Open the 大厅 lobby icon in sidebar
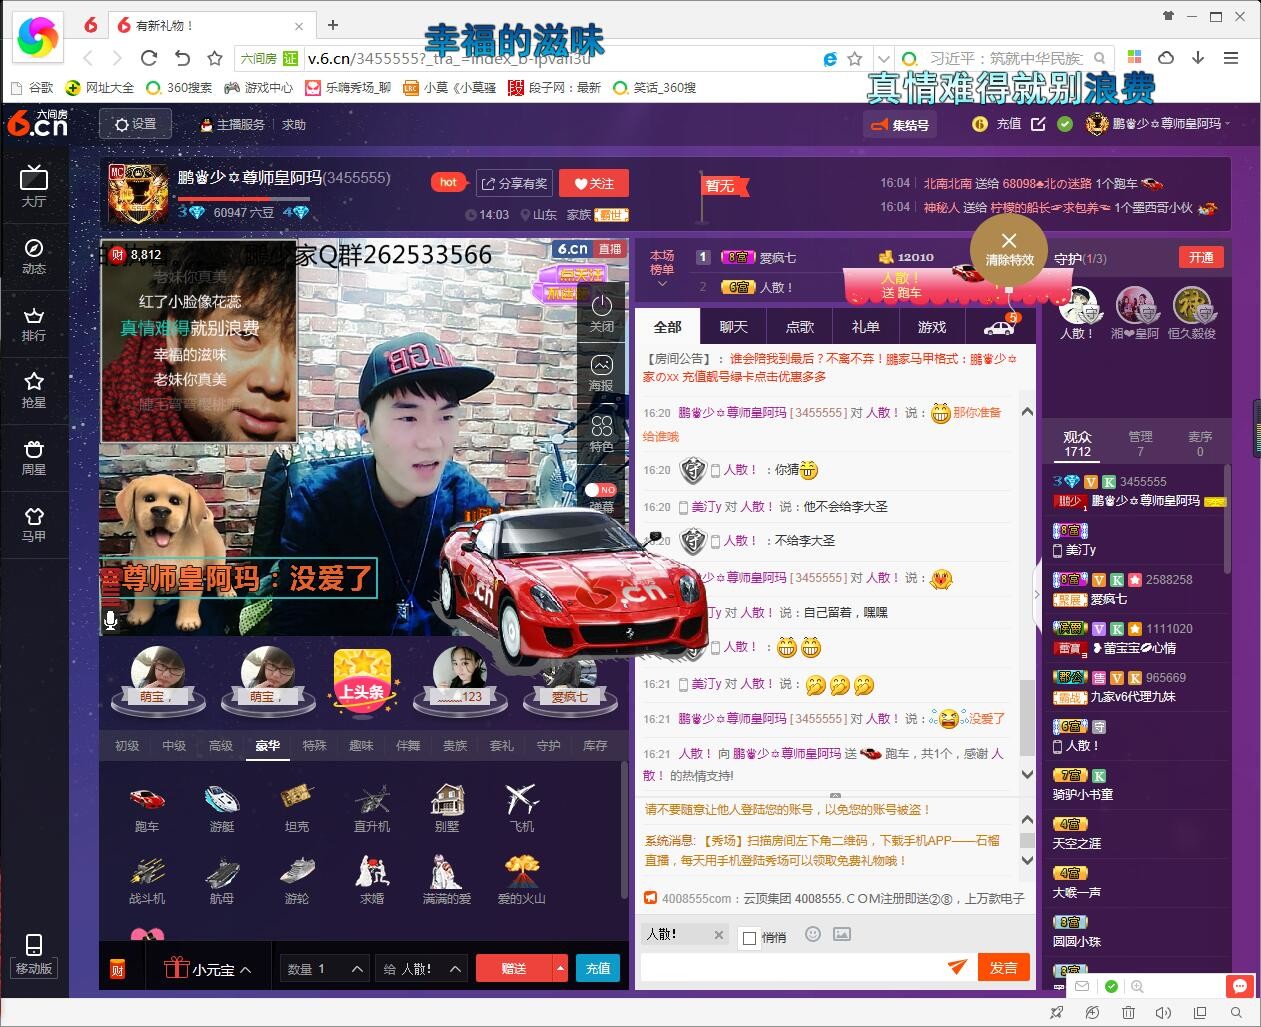This screenshot has height=1027, width=1261. (x=34, y=186)
